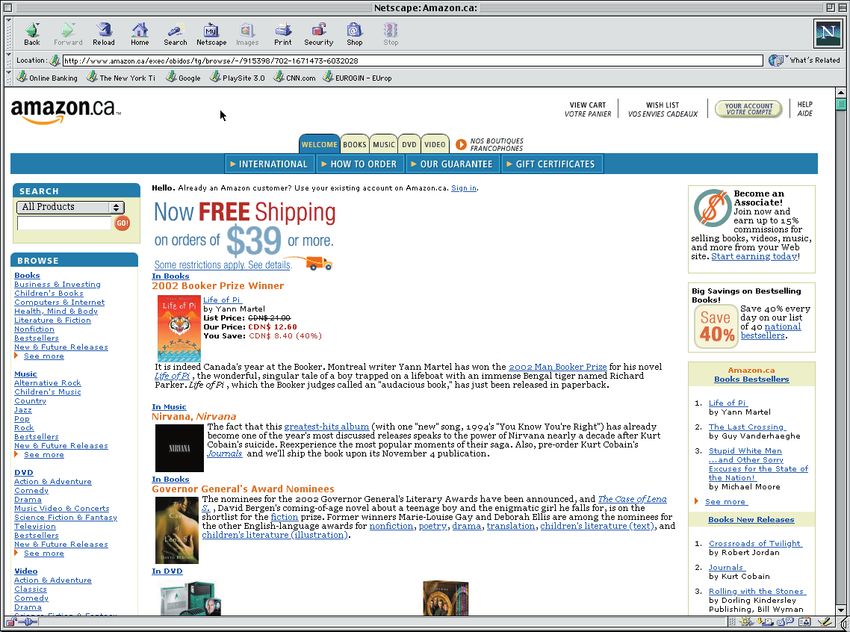Open the Home page icon
The height and width of the screenshot is (632, 850).
[139, 34]
